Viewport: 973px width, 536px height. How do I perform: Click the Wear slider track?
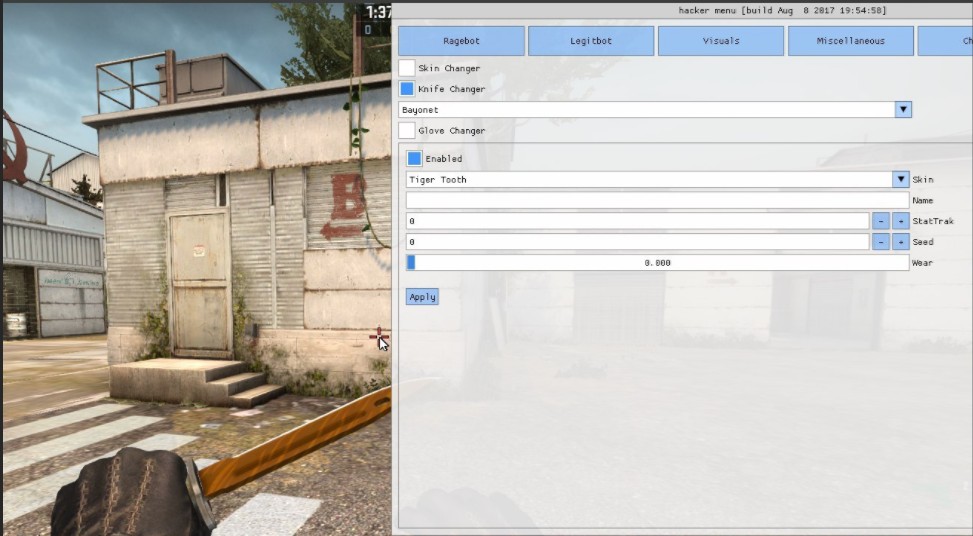(x=657, y=263)
